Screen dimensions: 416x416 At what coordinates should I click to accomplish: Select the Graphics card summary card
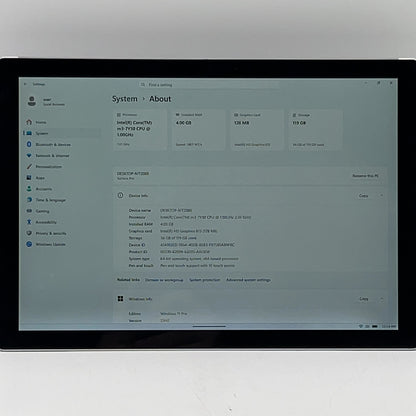point(257,130)
